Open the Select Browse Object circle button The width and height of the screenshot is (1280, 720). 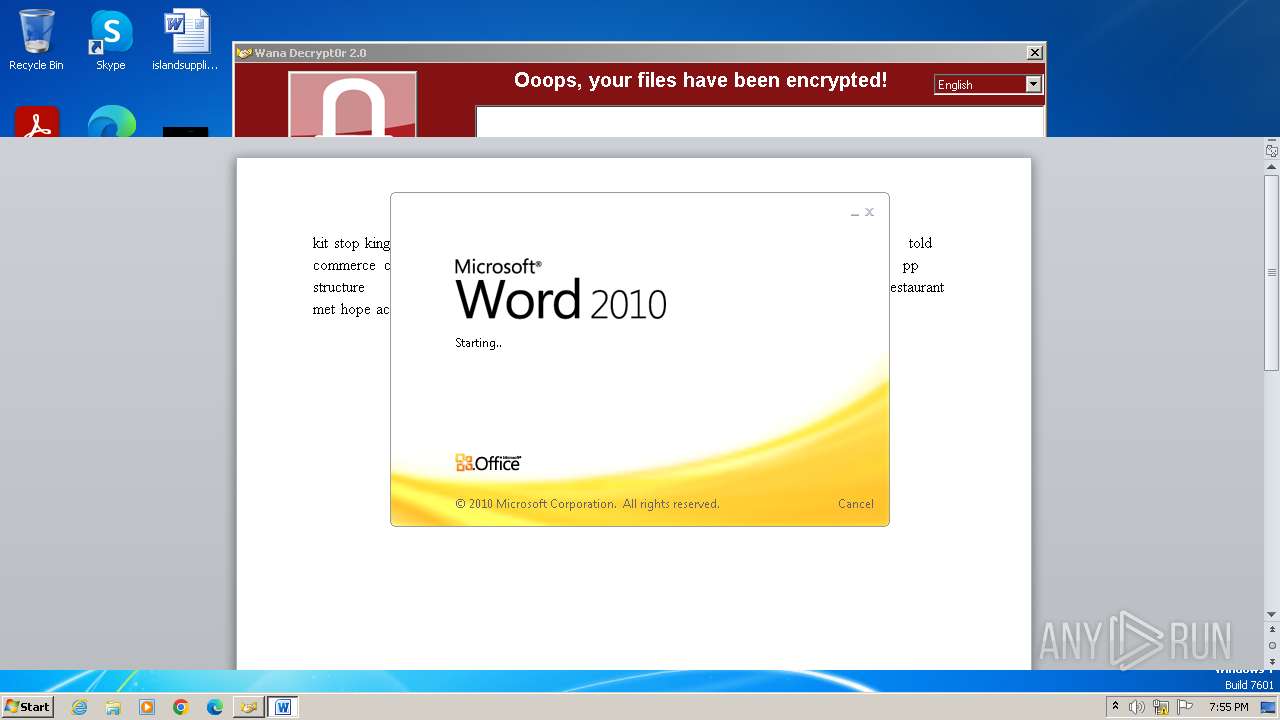1271,646
